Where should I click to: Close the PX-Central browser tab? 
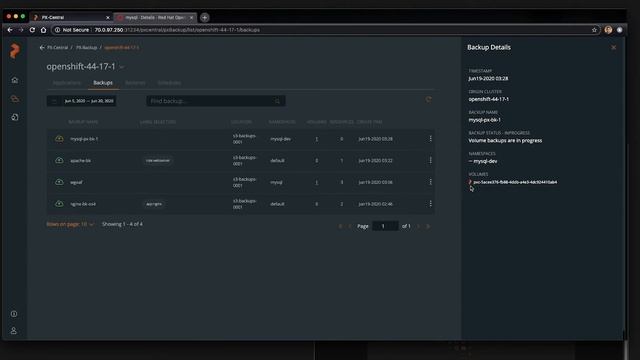[x=108, y=18]
